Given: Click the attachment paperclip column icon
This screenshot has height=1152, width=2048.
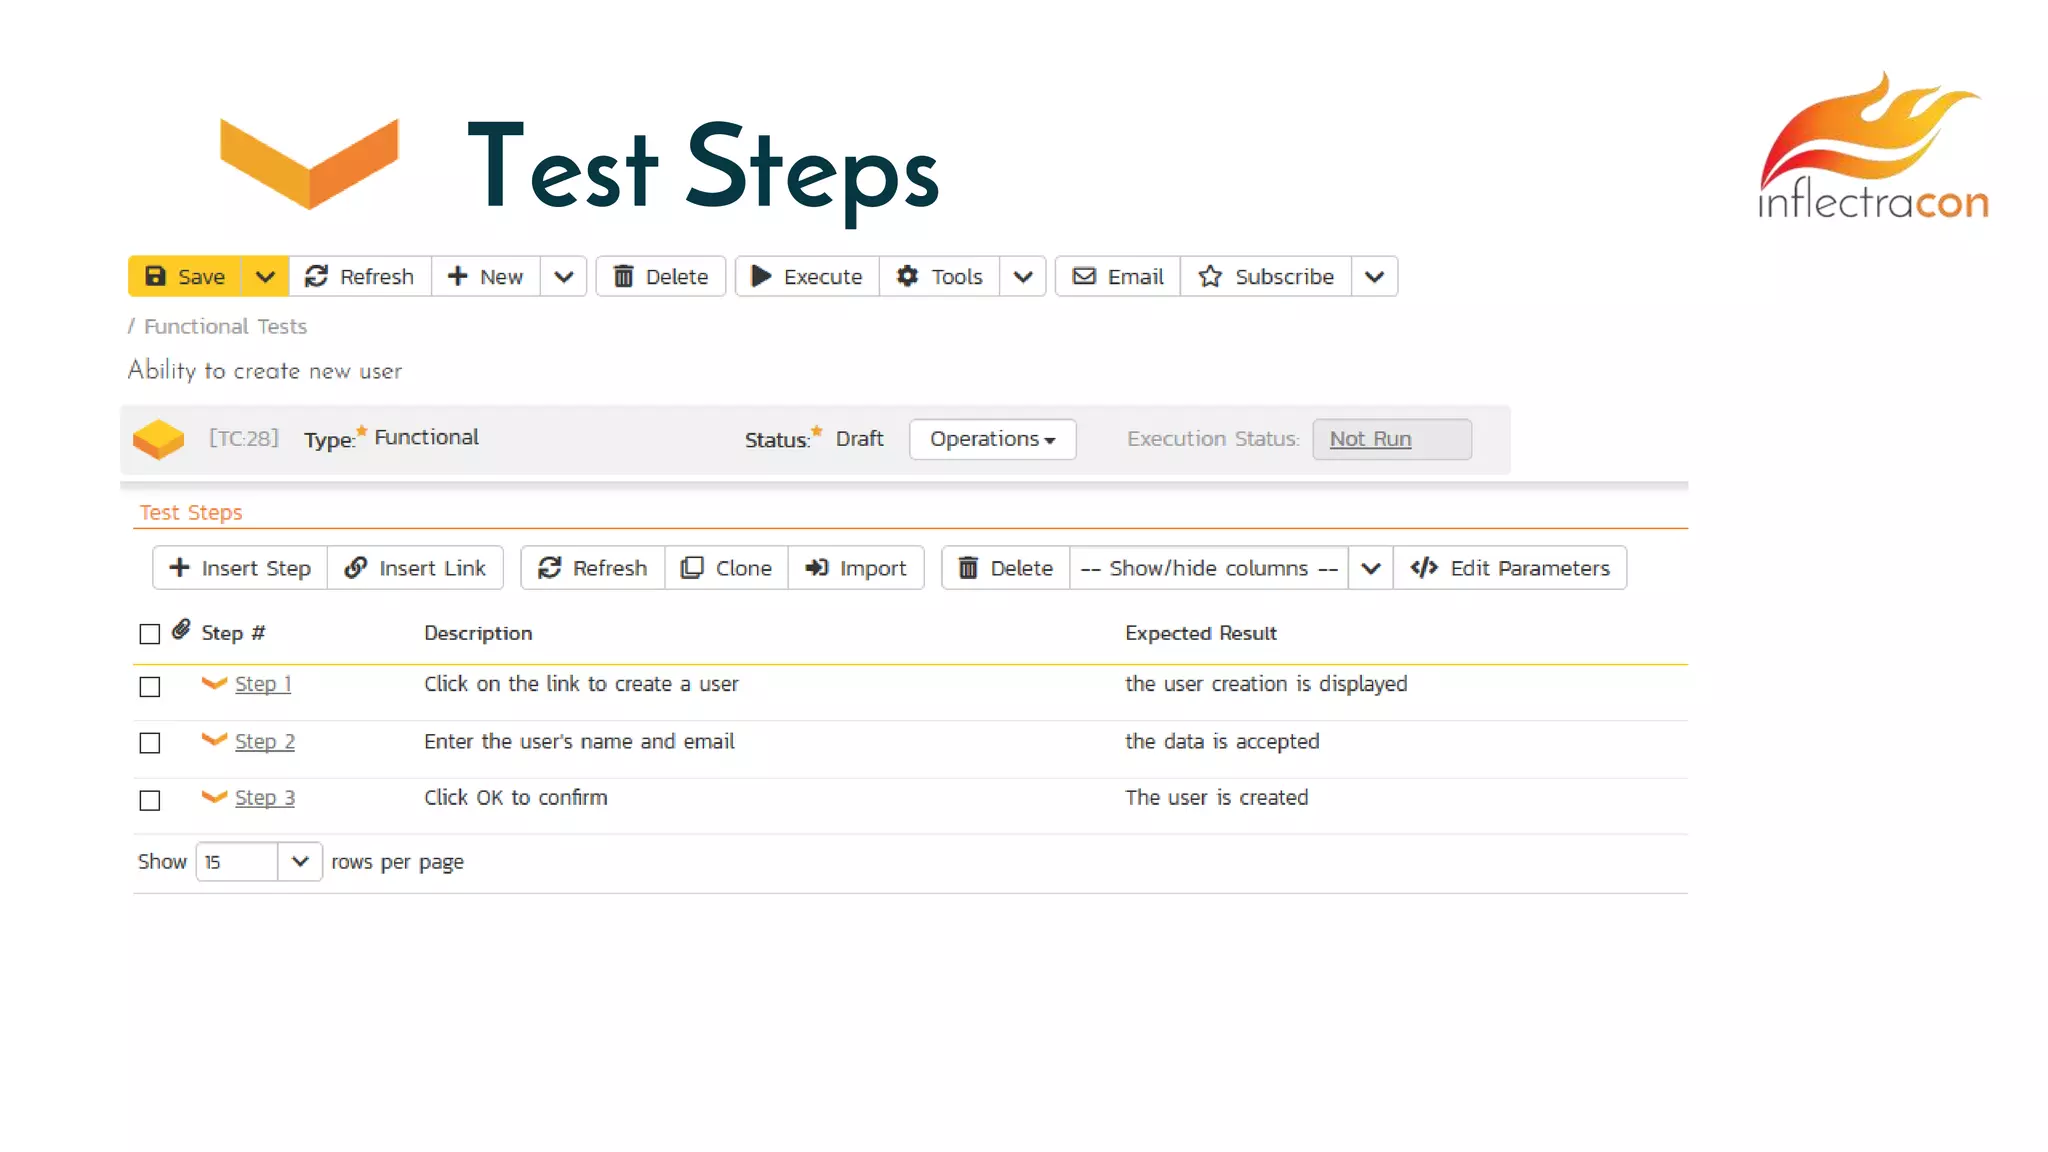Looking at the screenshot, I should (x=181, y=629).
